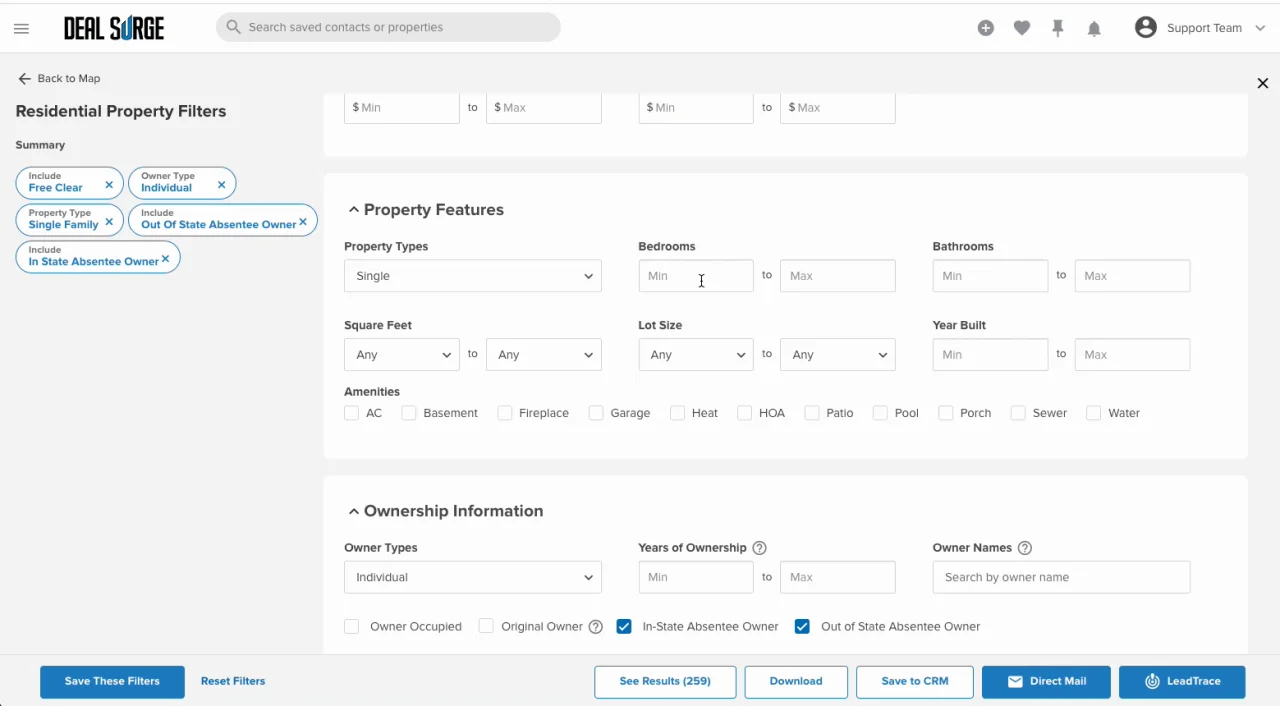Open Lot Size maximum dropdown
This screenshot has height=706, width=1280.
(838, 355)
